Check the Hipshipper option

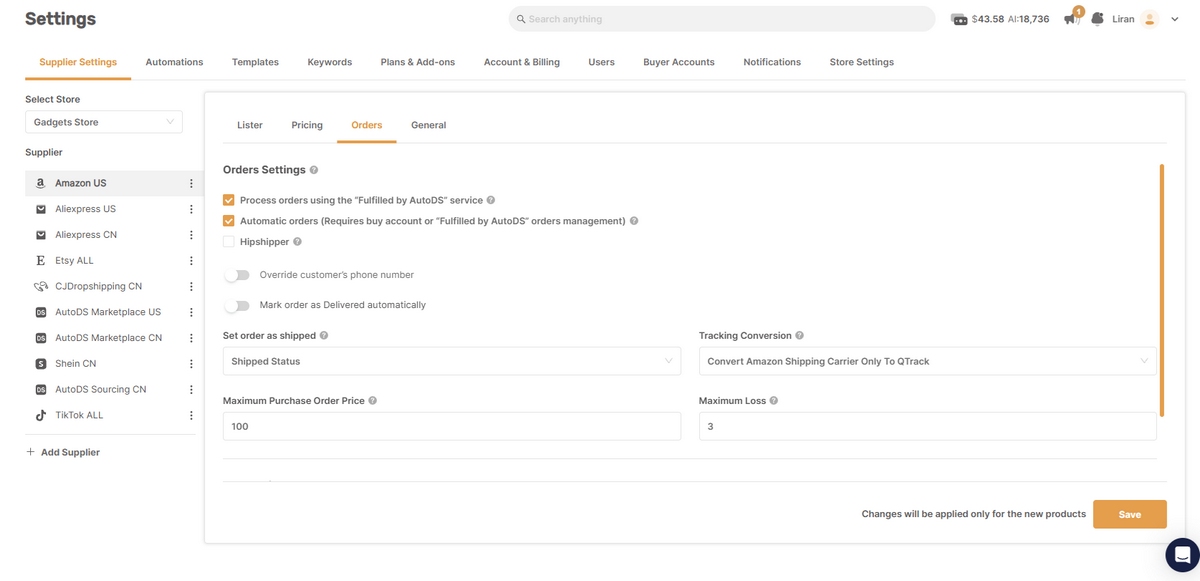[x=228, y=241]
